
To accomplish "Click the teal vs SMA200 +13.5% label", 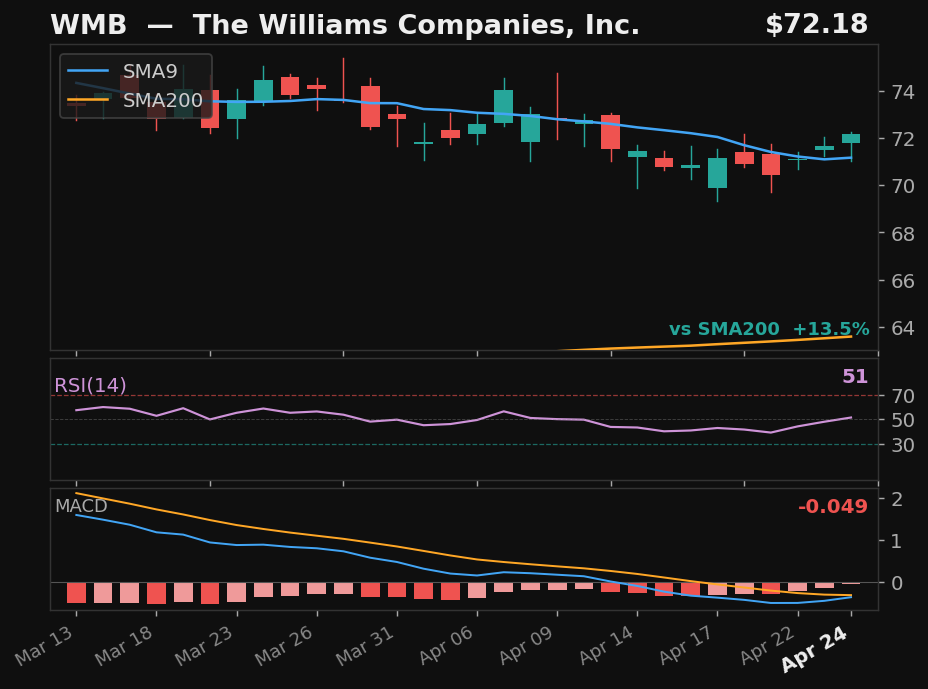I will coord(771,328).
